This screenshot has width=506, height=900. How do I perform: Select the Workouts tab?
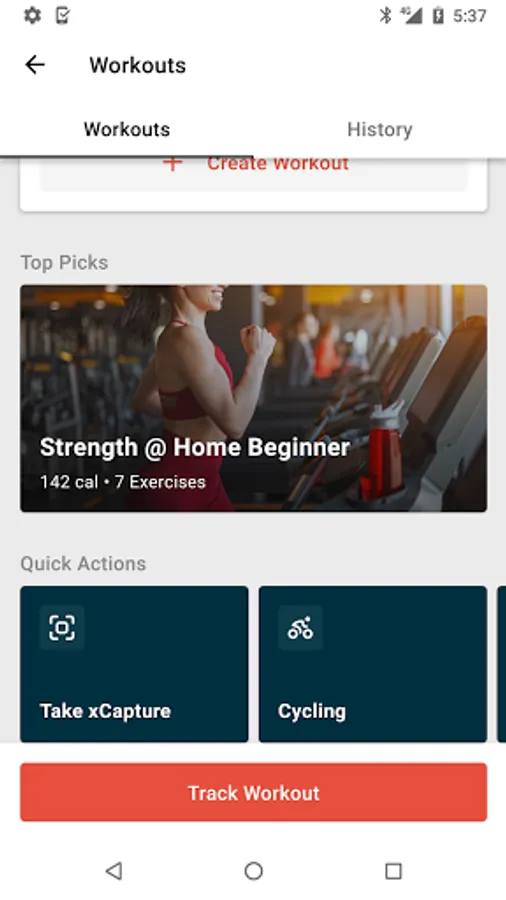(x=127, y=129)
